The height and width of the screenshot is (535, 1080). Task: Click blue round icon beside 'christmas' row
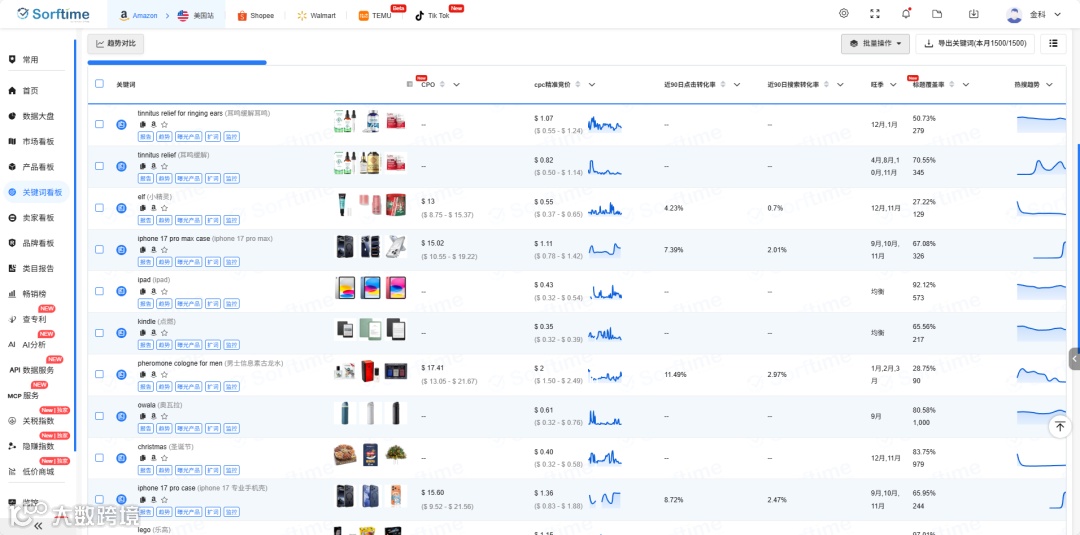pos(121,458)
